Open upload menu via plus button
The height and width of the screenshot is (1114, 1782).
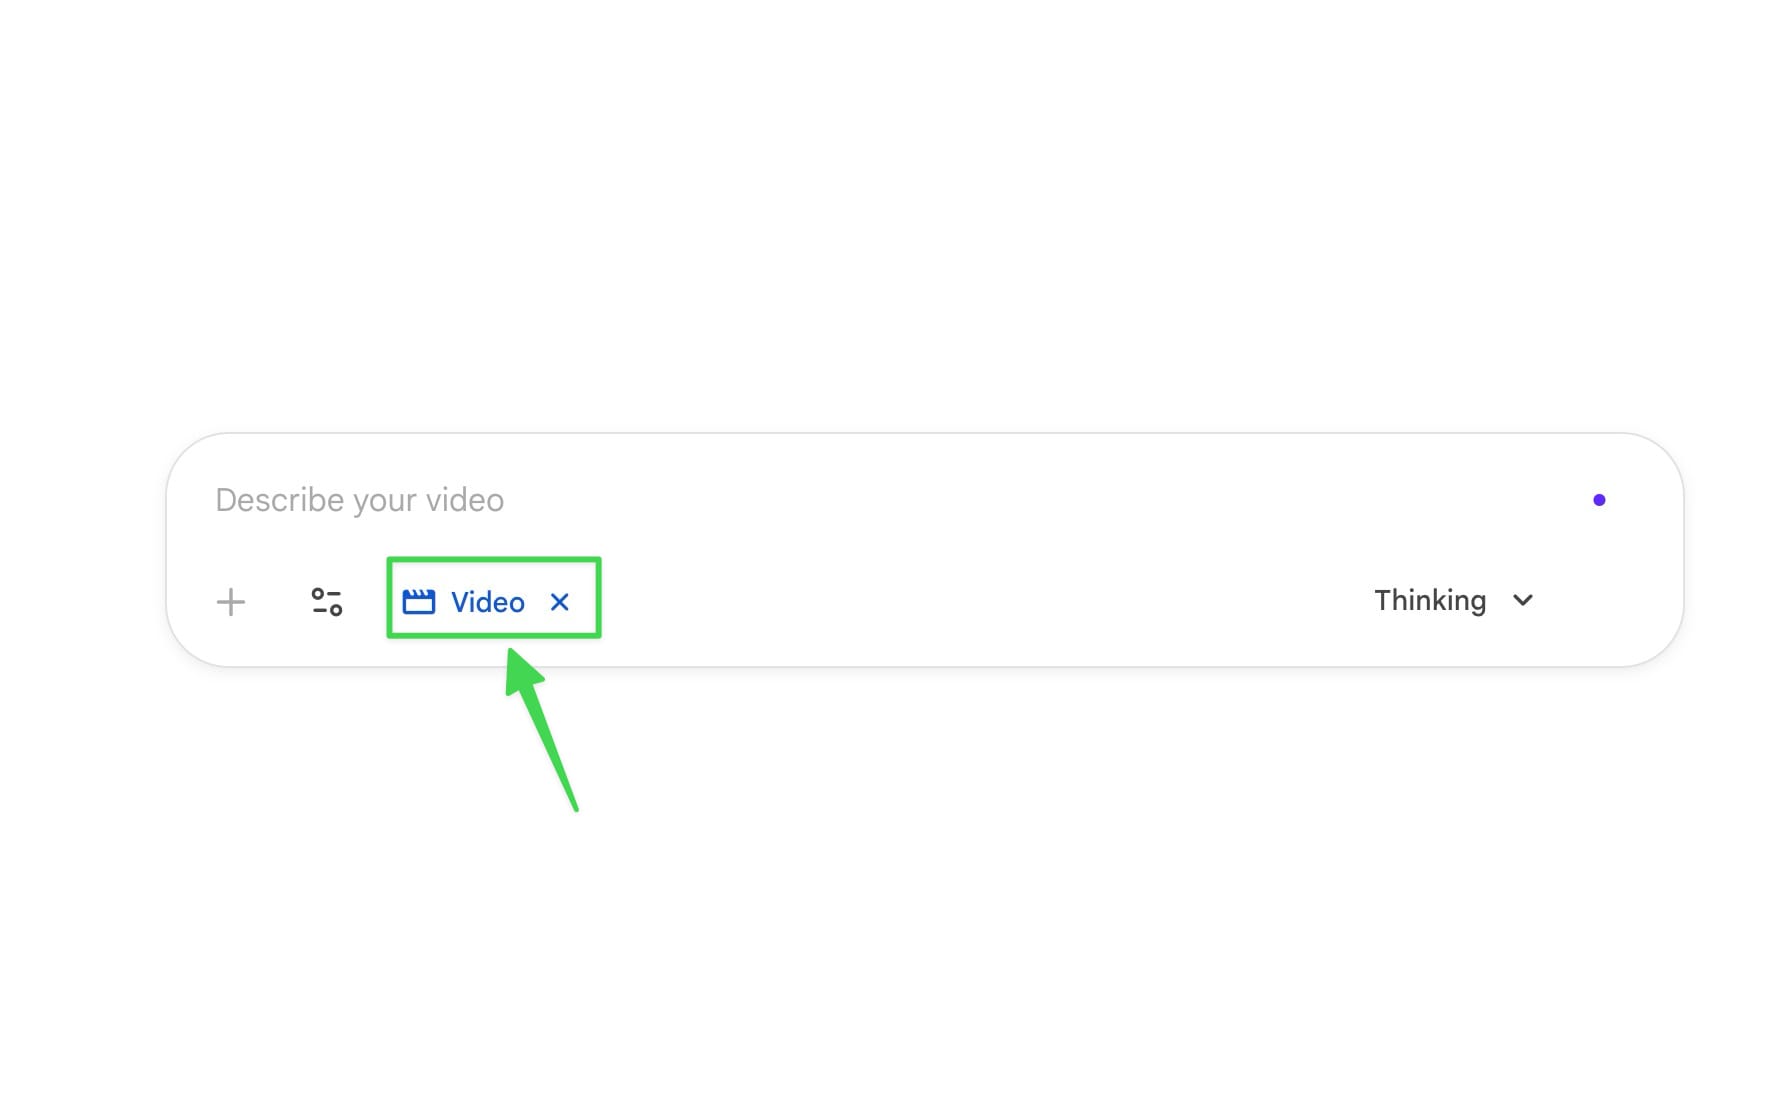pos(231,602)
